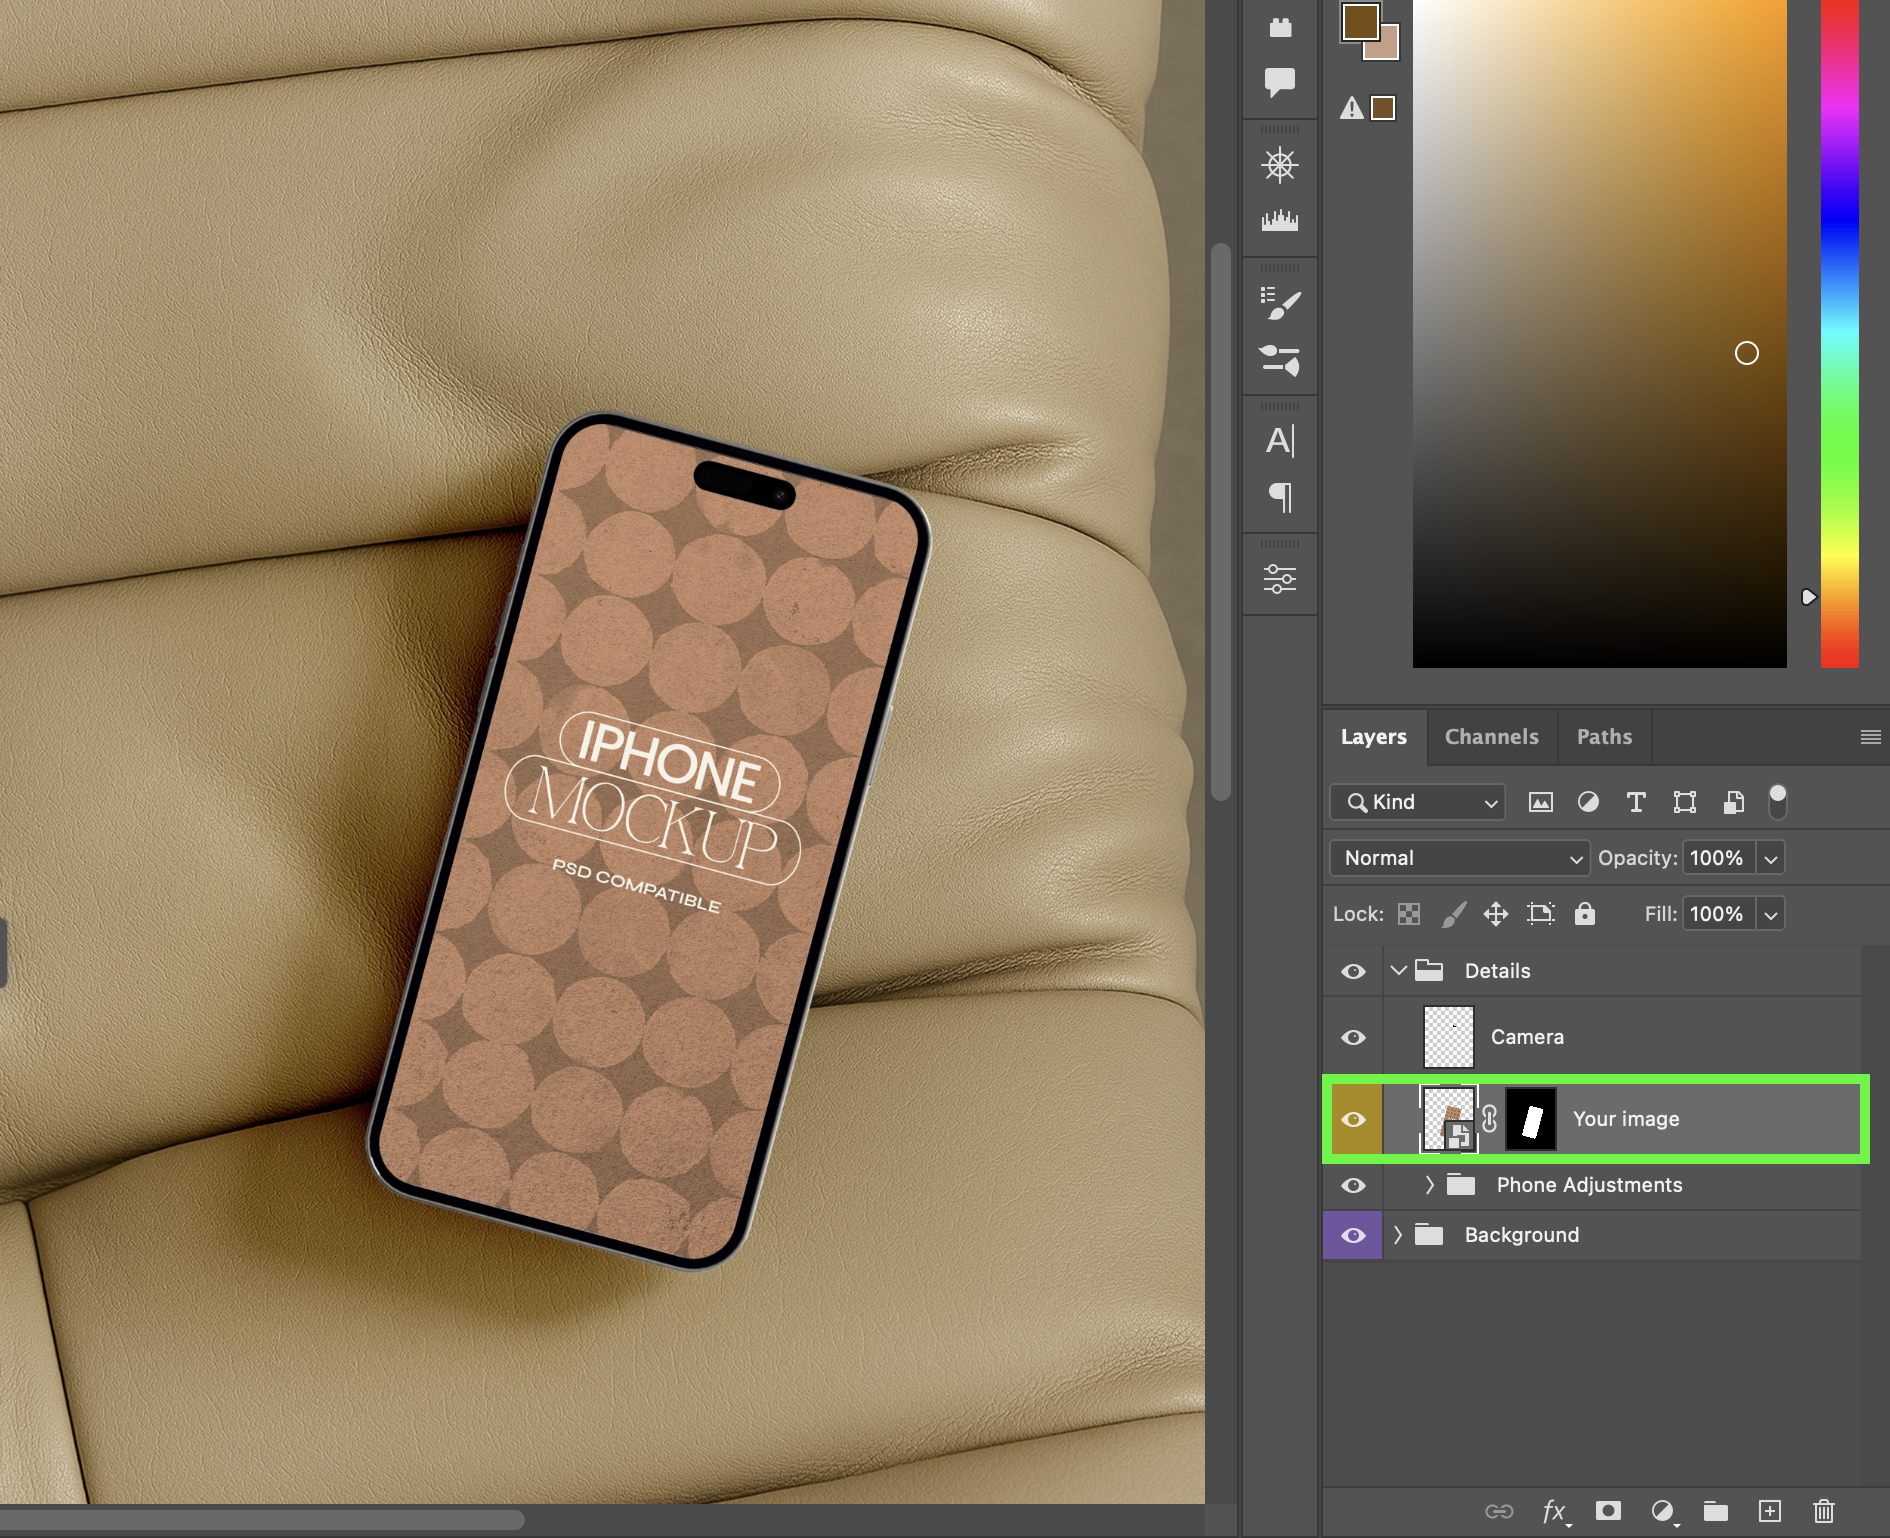Click the in-gamut color swatch

tap(1383, 108)
